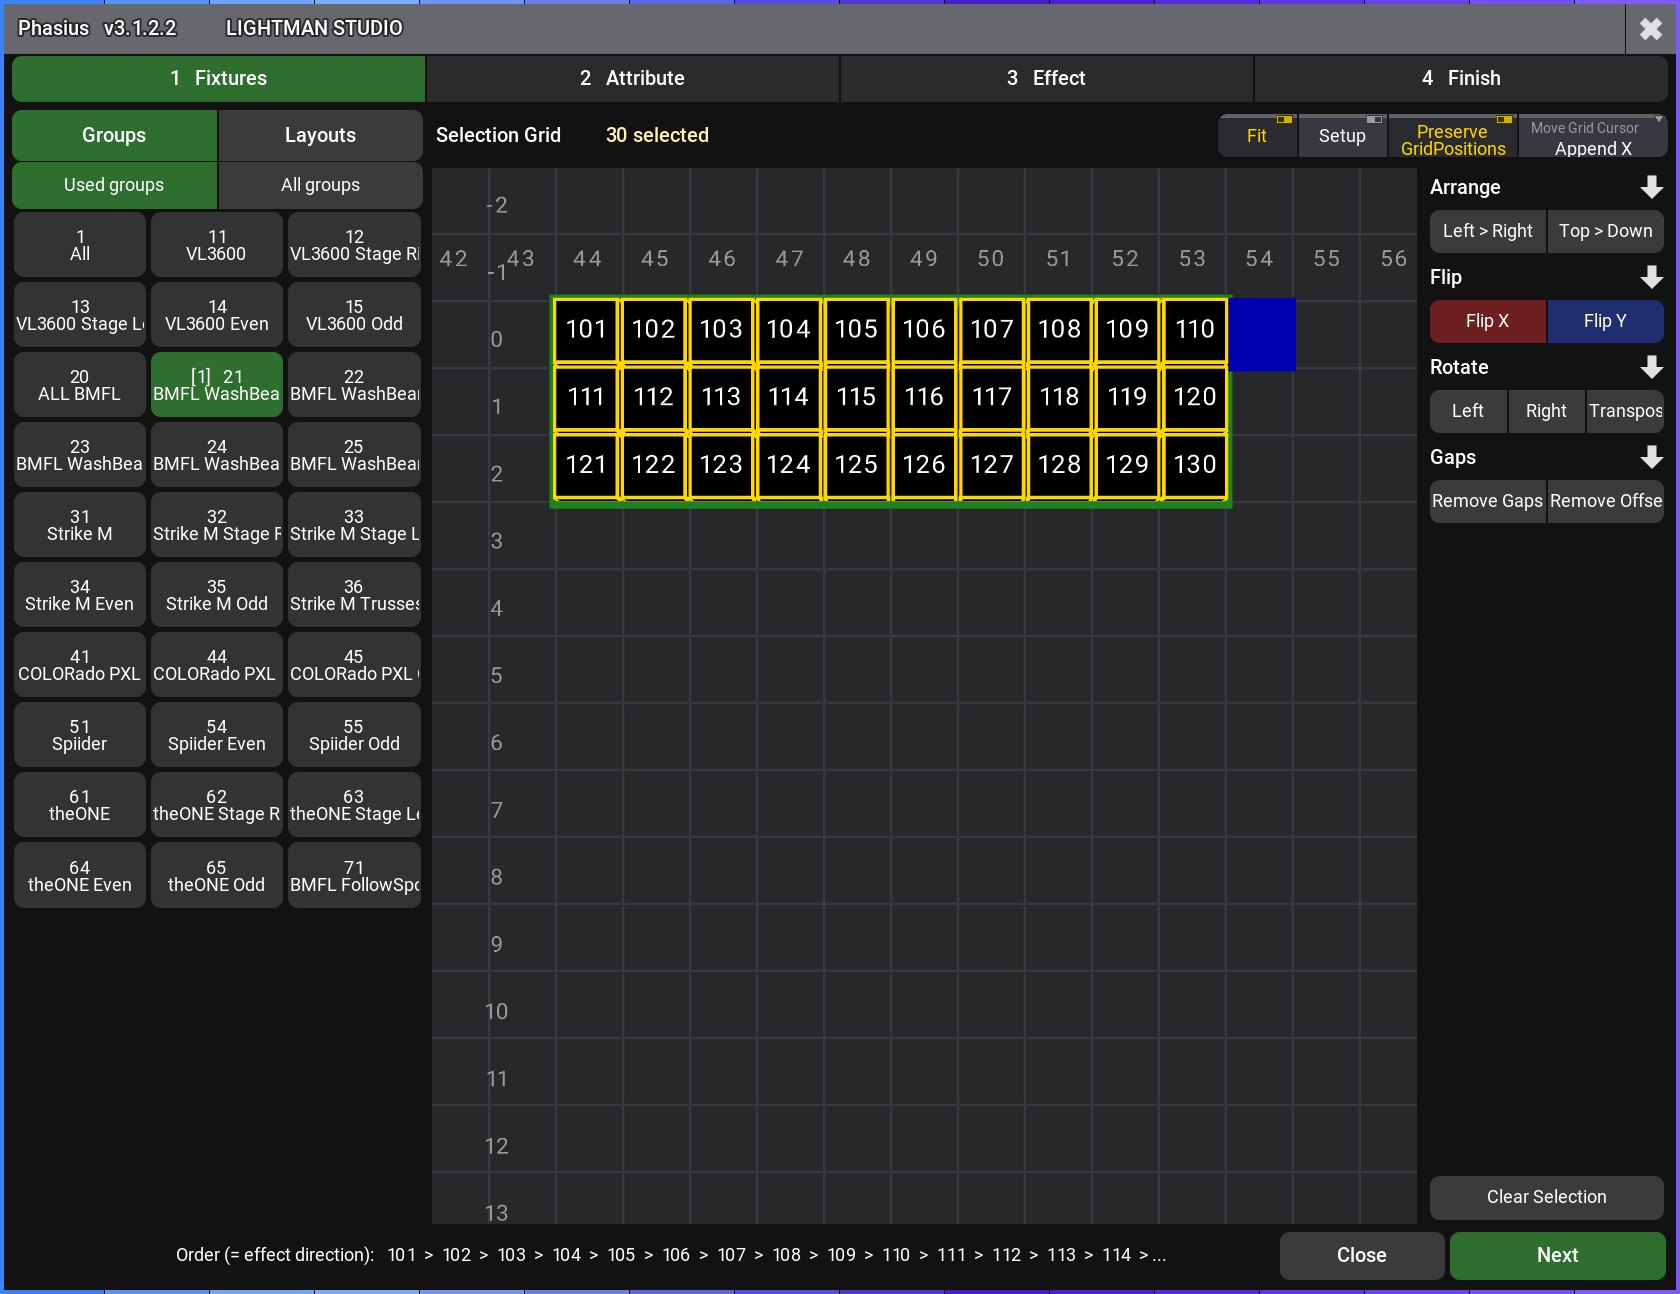Show All groups filter
The image size is (1680, 1294).
(320, 185)
